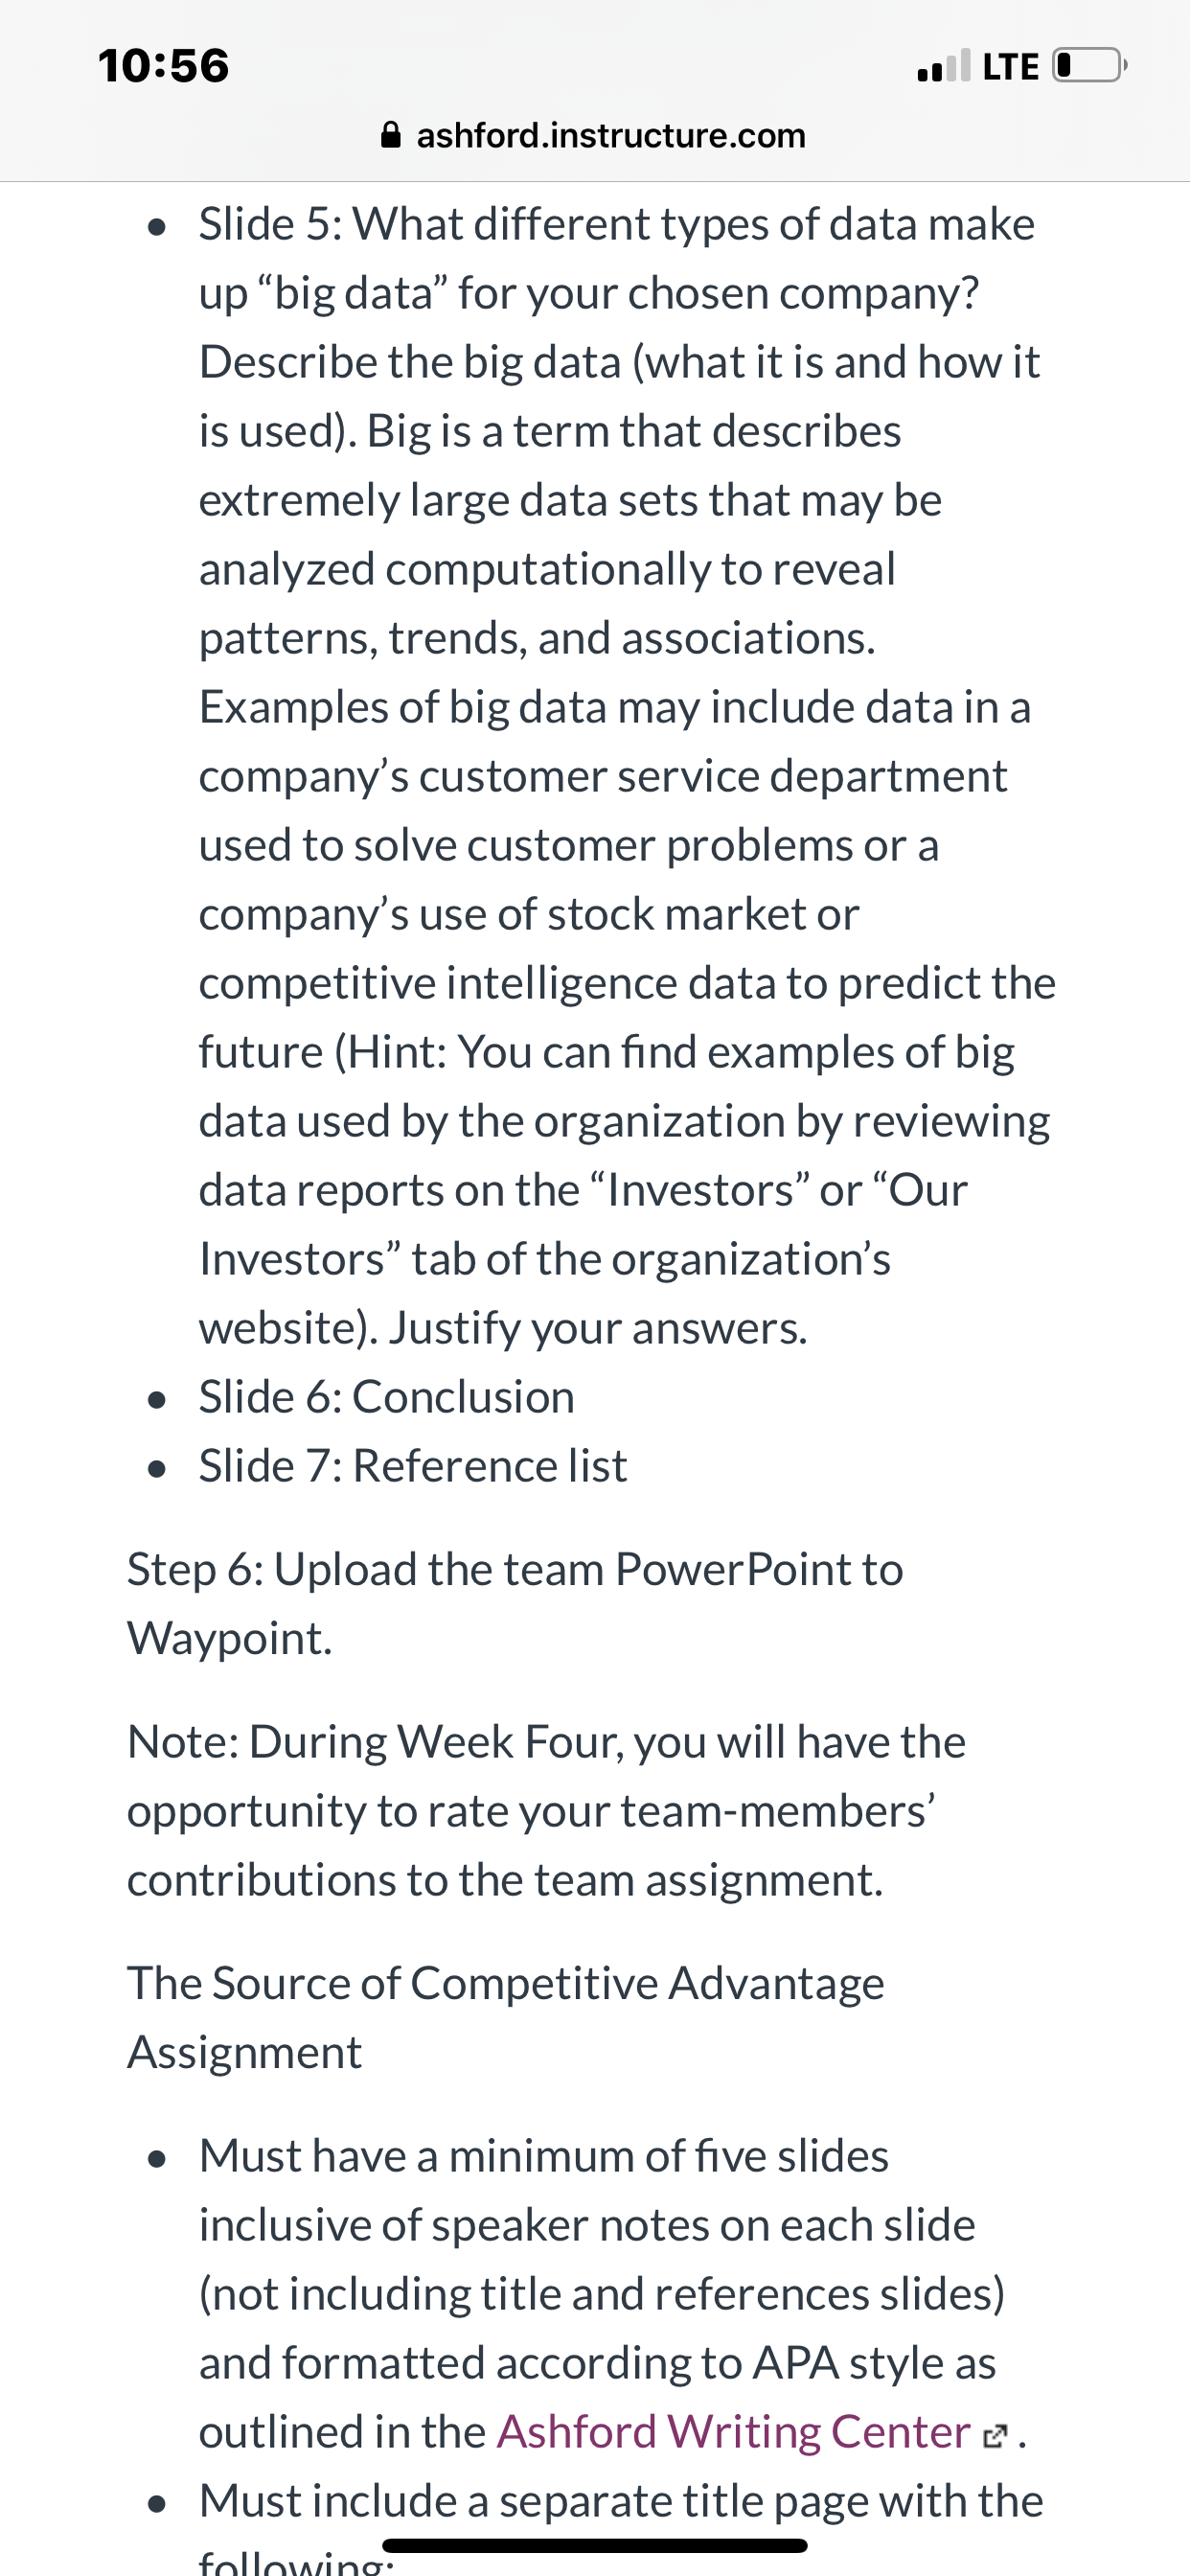This screenshot has width=1190, height=2576.
Task: Tap the cellular signal bars icon
Action: tap(943, 66)
